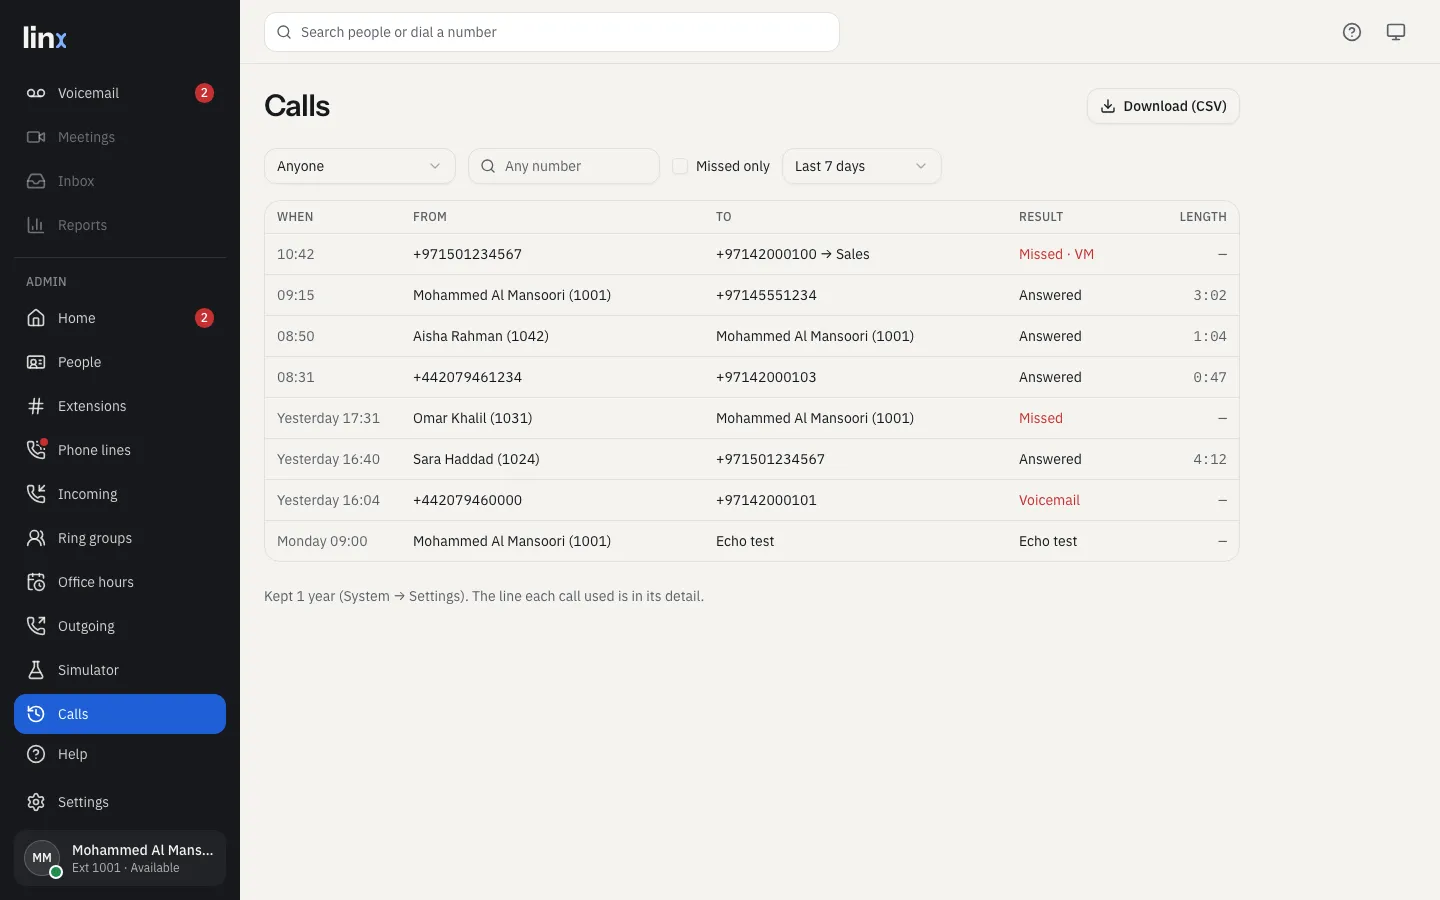Expand the Anyone person filter dropdown
The width and height of the screenshot is (1440, 900).
pyautogui.click(x=360, y=166)
